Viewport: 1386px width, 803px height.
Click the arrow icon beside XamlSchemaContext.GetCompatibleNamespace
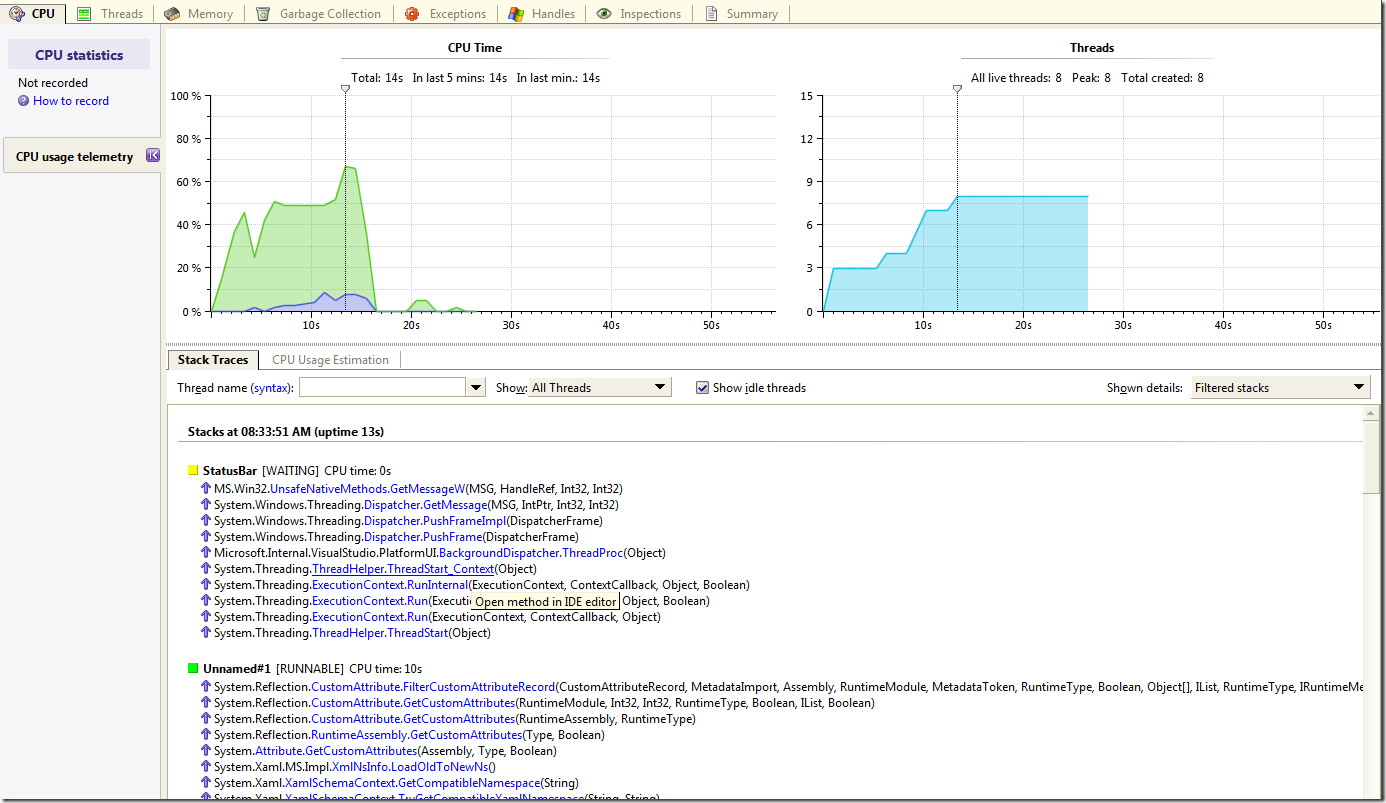[x=206, y=783]
